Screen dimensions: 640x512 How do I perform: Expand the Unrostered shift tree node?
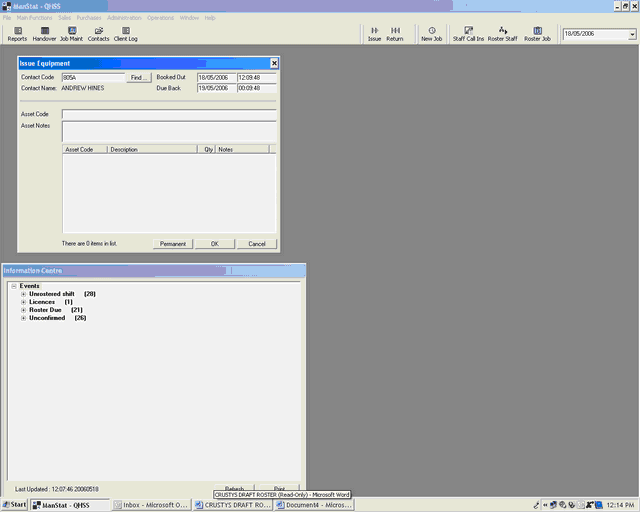(23, 294)
